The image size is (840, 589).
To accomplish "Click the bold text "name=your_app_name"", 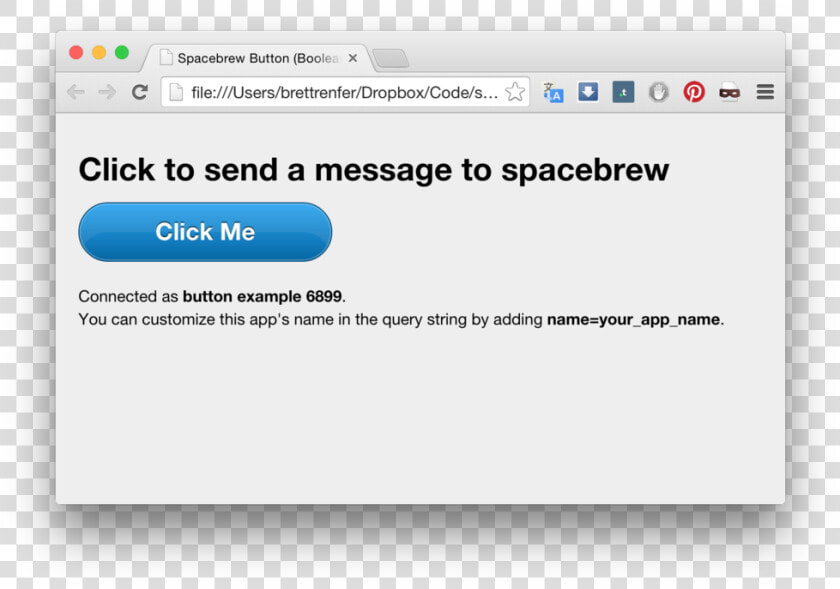I will point(633,320).
